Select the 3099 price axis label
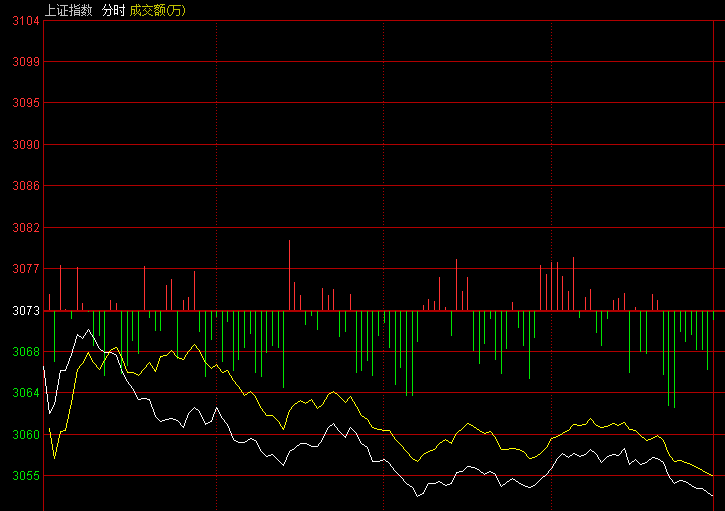725x511 pixels. tap(26, 62)
